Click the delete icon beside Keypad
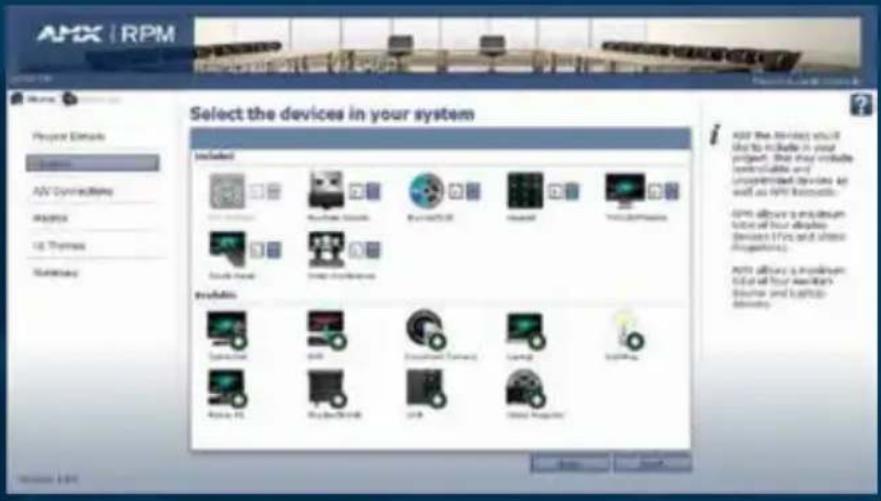This screenshot has height=501, width=881. (x=571, y=192)
